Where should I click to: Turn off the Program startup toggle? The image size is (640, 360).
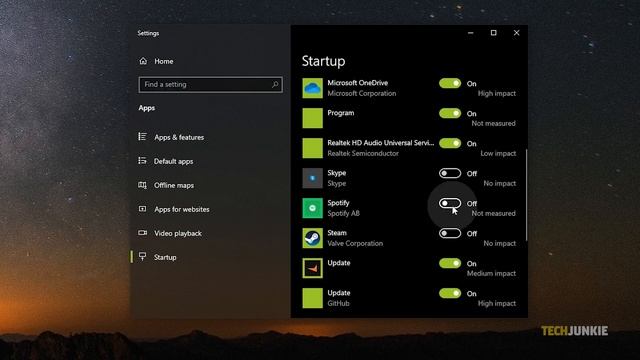pyautogui.click(x=450, y=113)
